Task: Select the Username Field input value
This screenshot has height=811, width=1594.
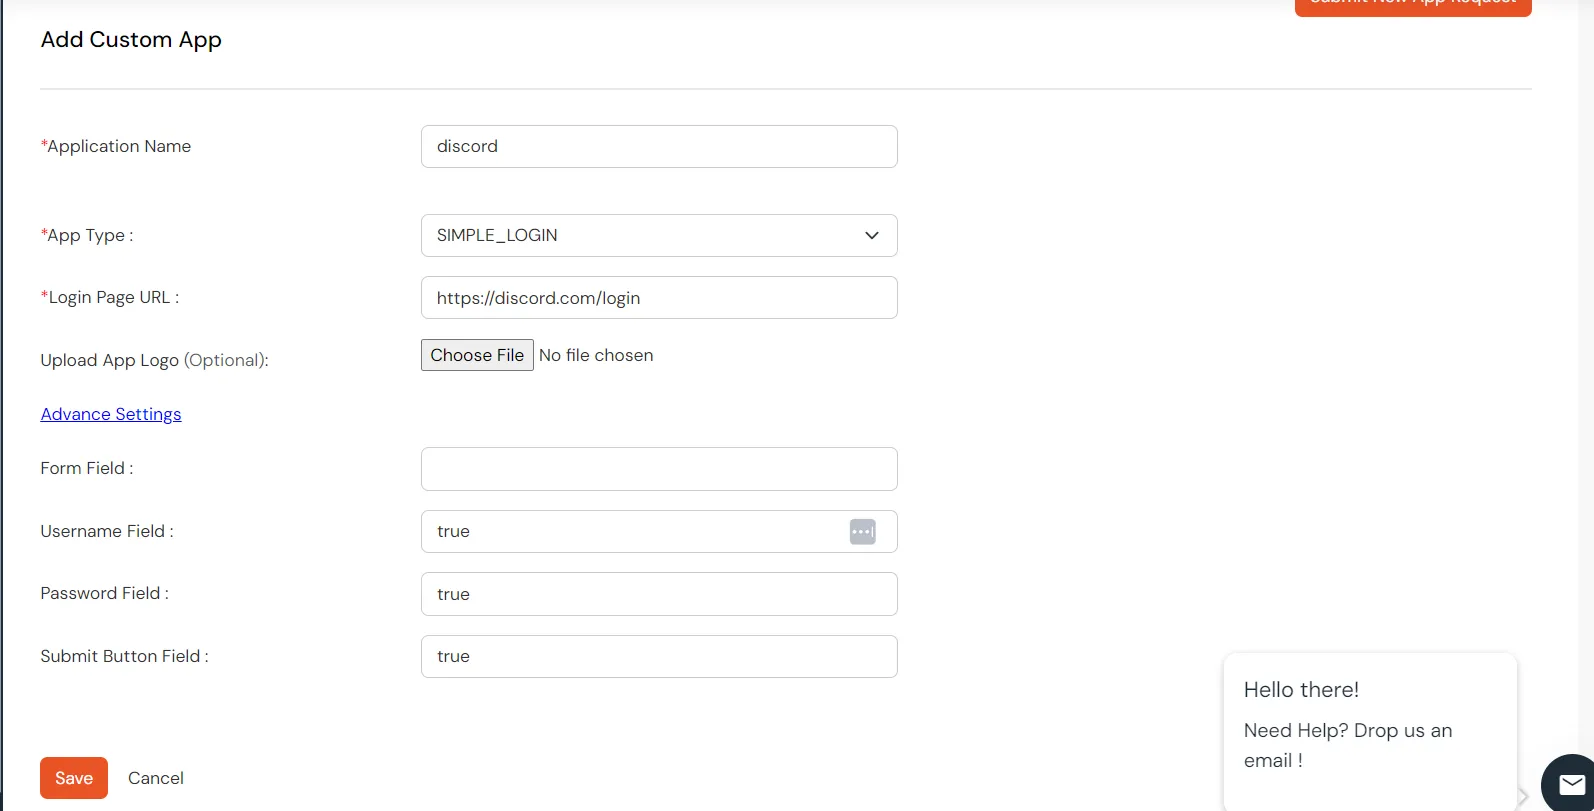Action: pyautogui.click(x=630, y=531)
